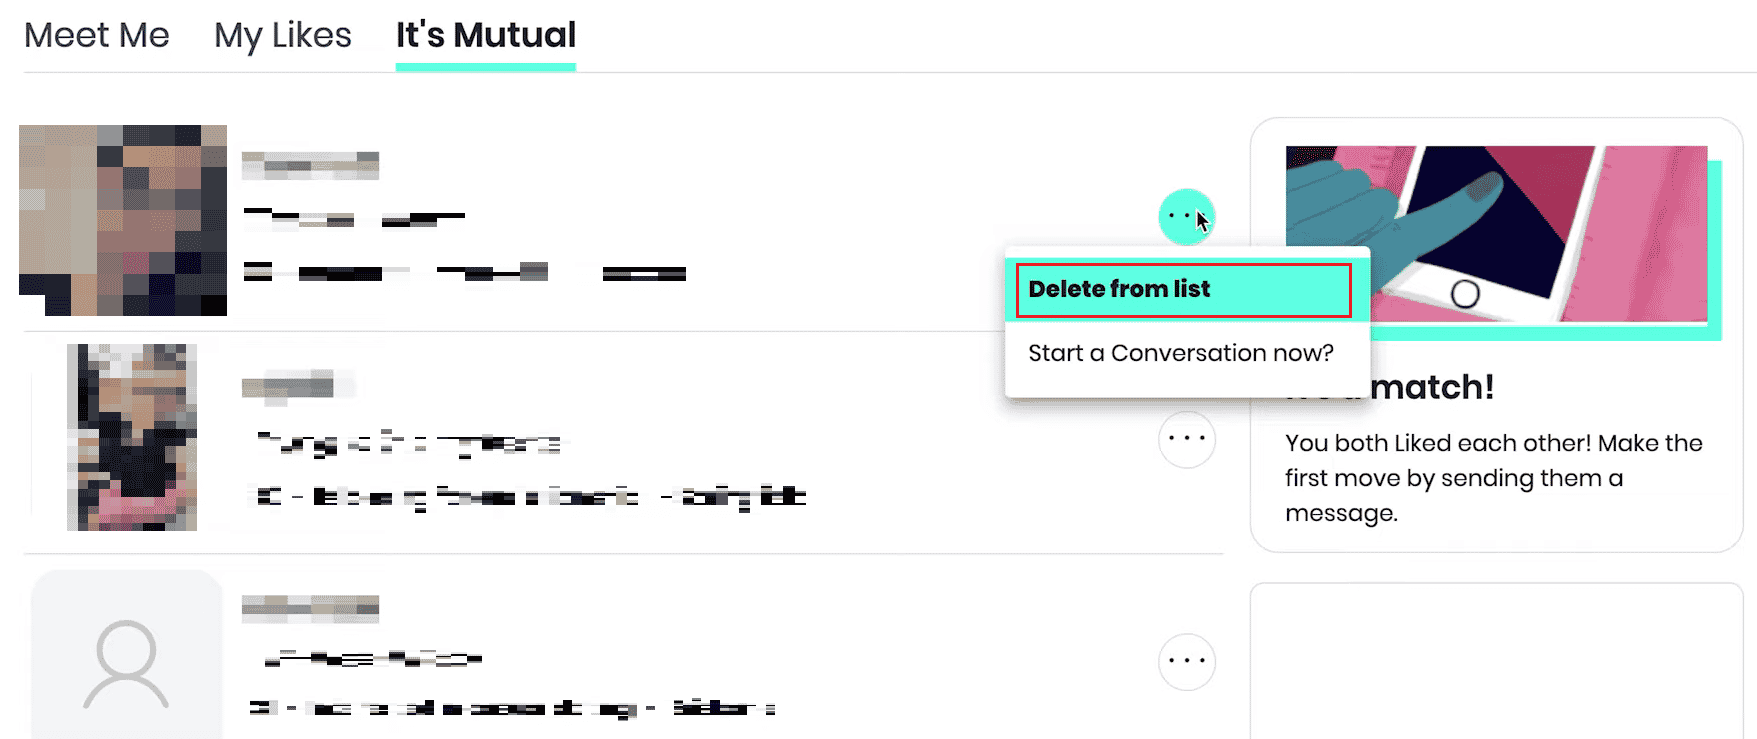
Task: Click the second match's three-dot menu circle
Action: [x=1186, y=438]
